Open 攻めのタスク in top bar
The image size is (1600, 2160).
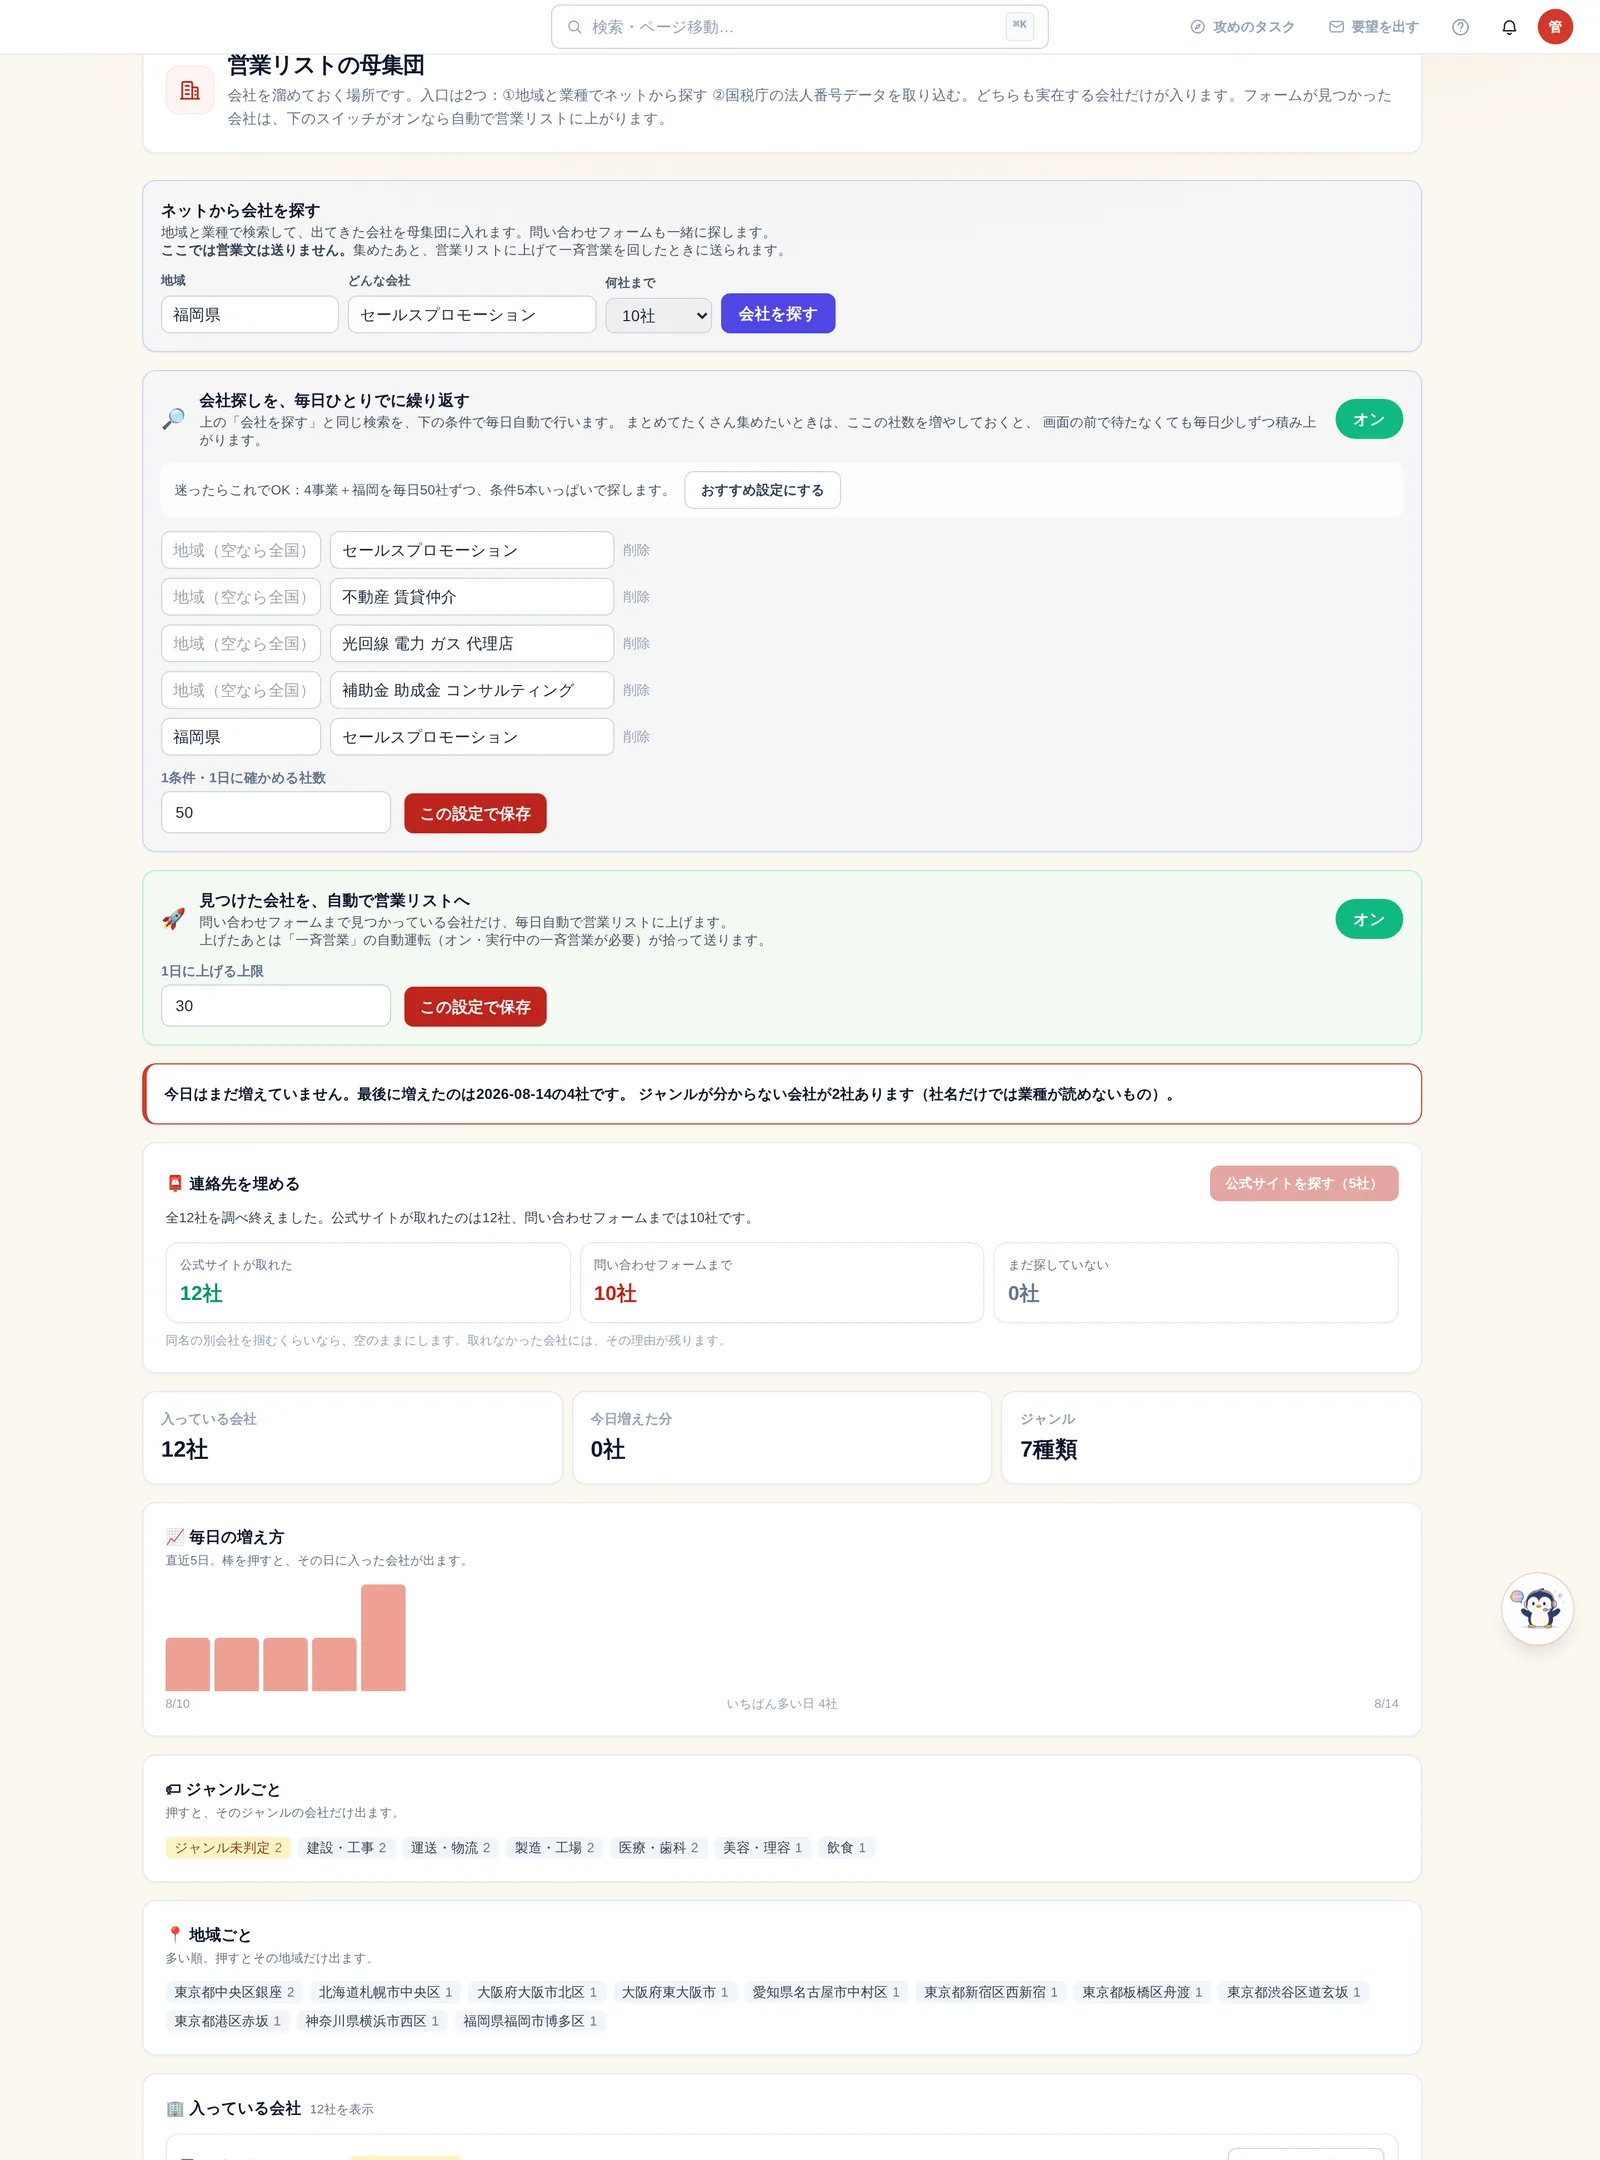[x=1242, y=27]
